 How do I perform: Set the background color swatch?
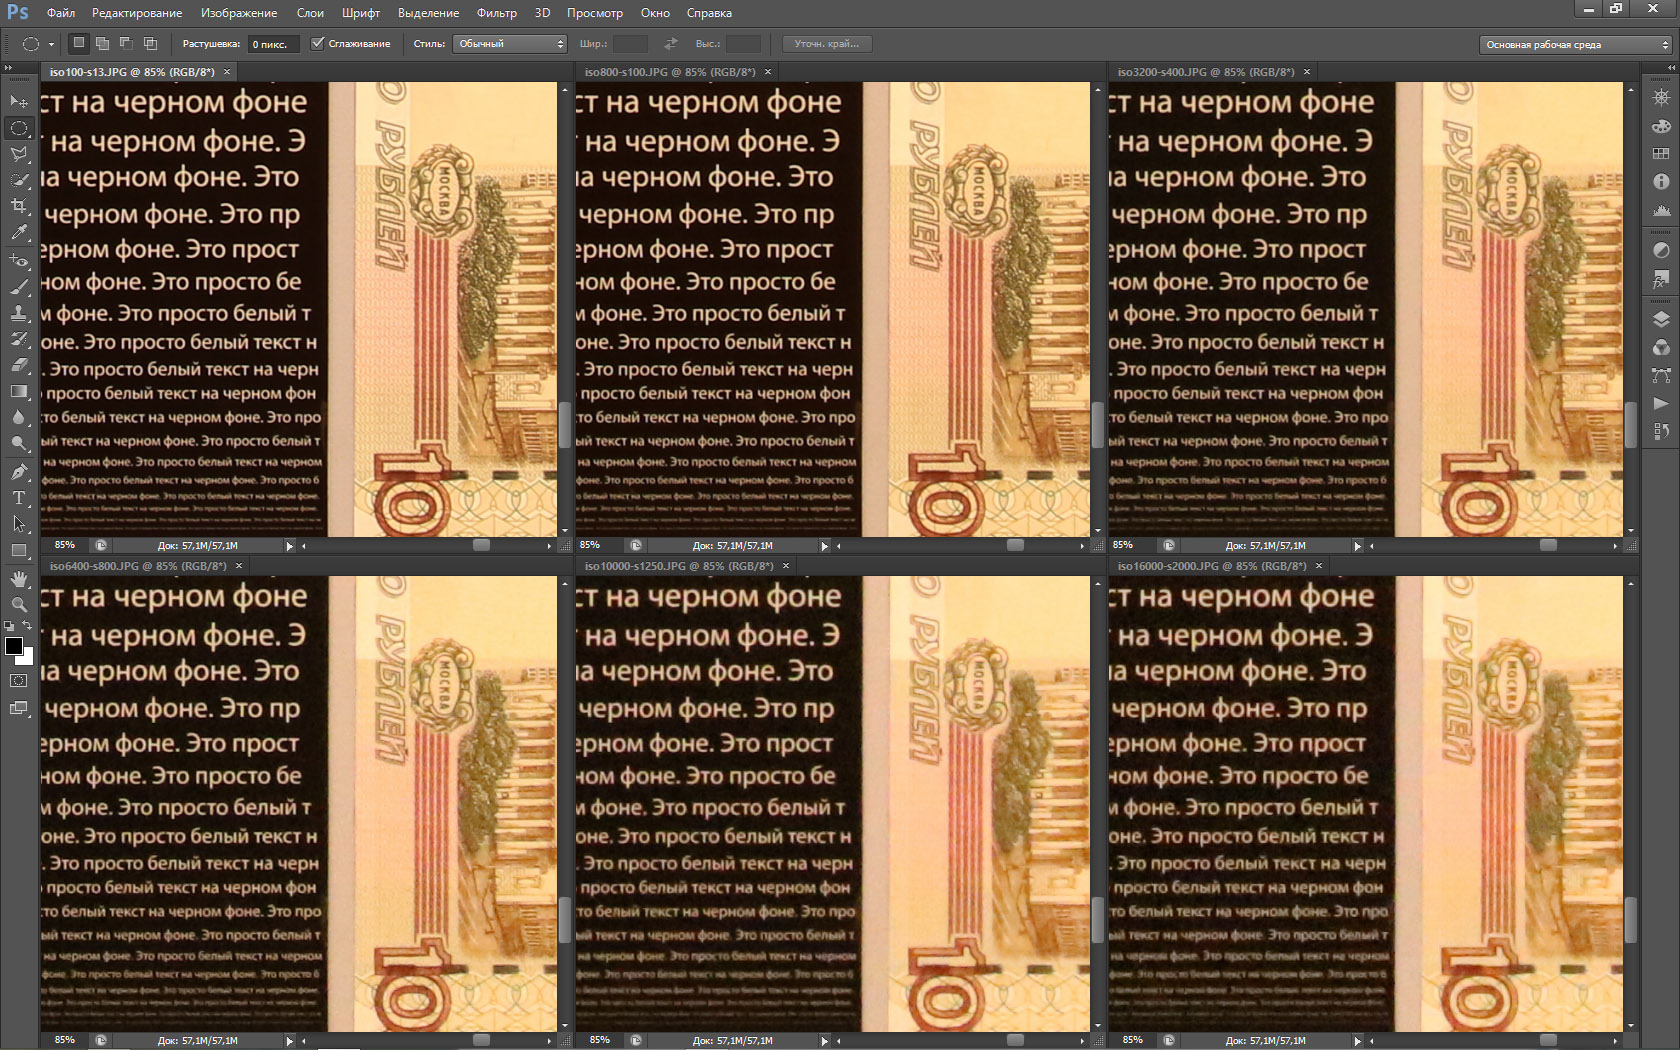(26, 657)
